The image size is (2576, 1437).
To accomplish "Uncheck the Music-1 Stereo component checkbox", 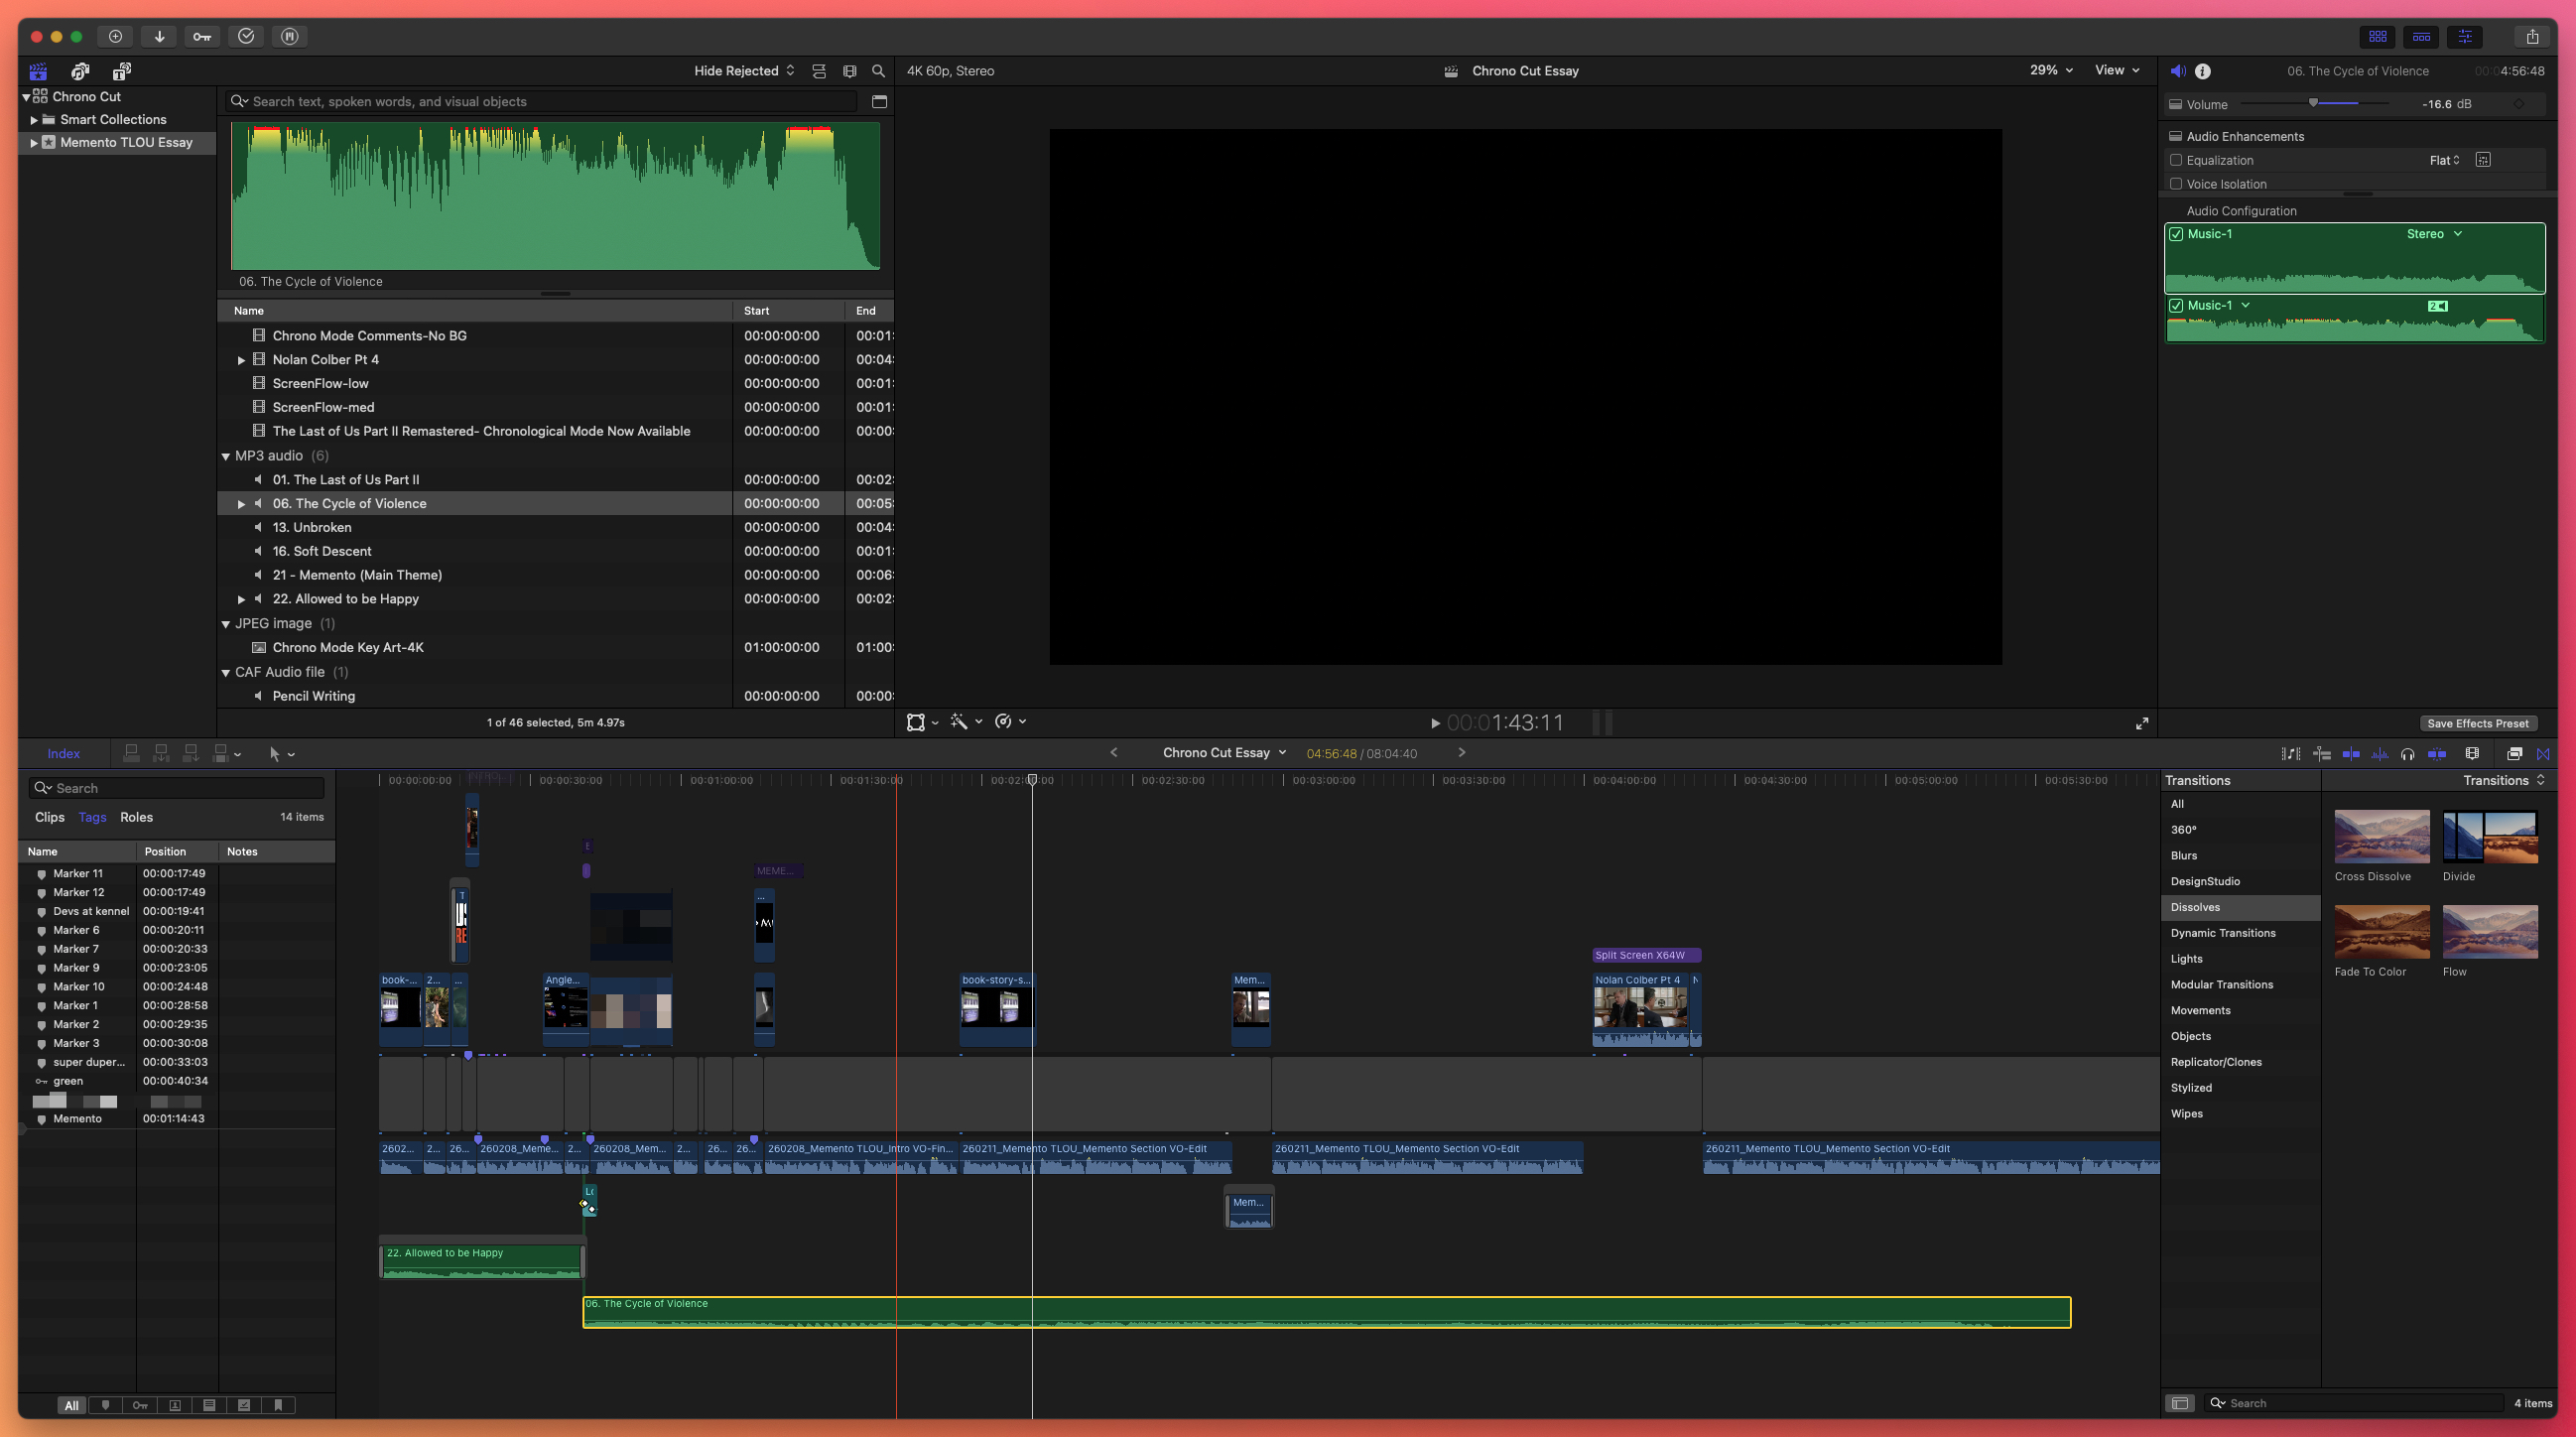I will [x=2176, y=234].
